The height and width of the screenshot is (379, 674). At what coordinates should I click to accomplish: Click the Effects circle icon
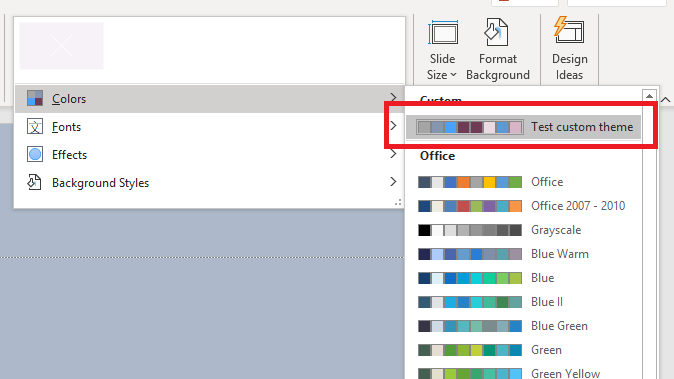(x=35, y=154)
